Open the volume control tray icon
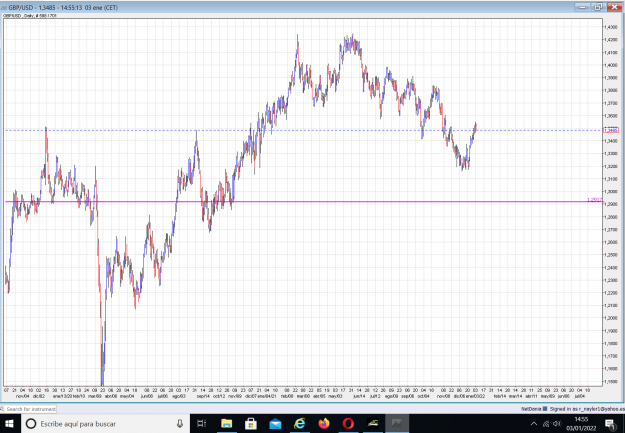The height and width of the screenshot is (433, 625). tap(557, 424)
